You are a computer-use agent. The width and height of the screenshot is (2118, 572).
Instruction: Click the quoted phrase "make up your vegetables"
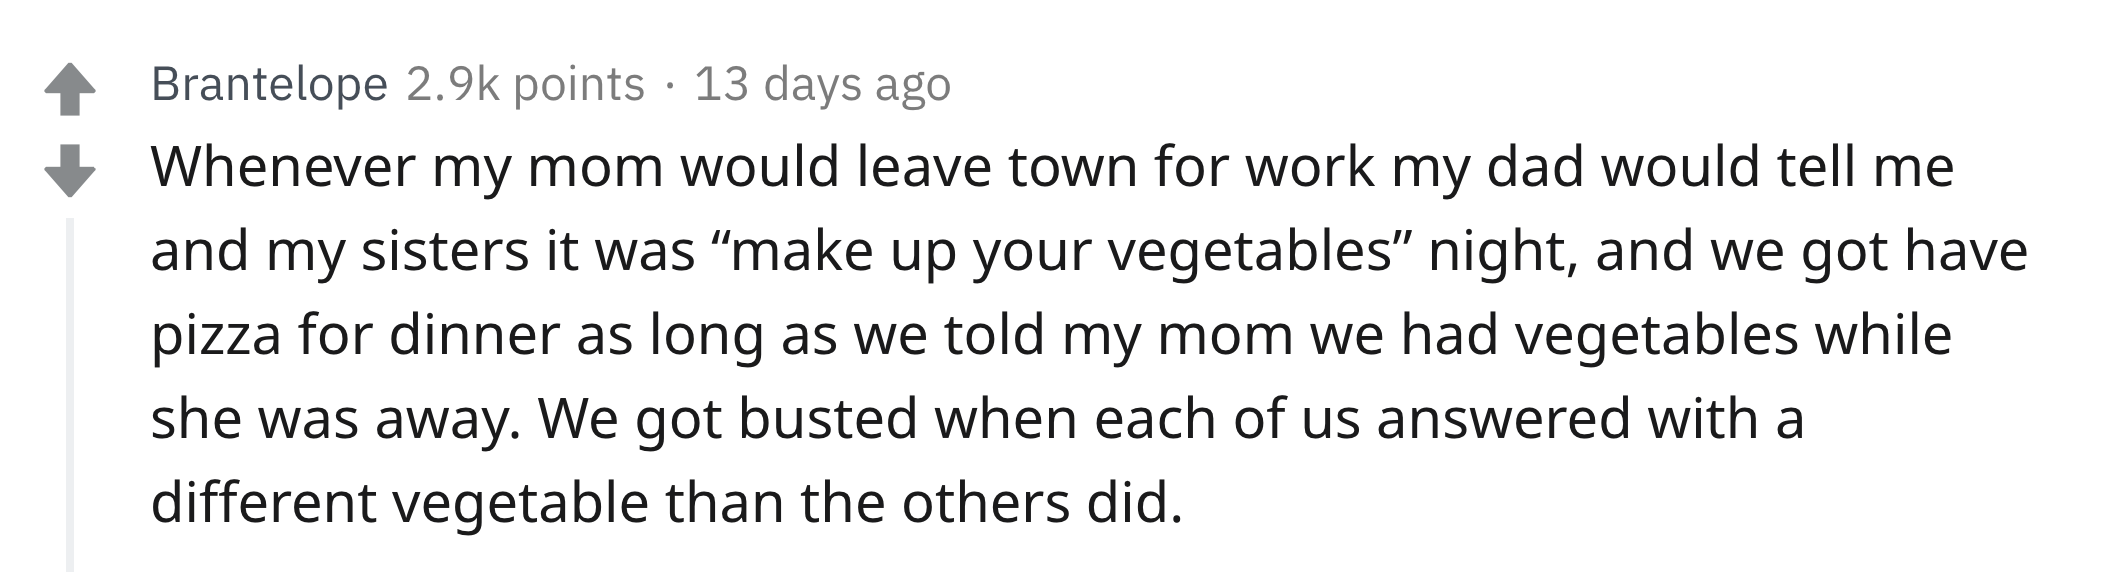tap(1059, 250)
